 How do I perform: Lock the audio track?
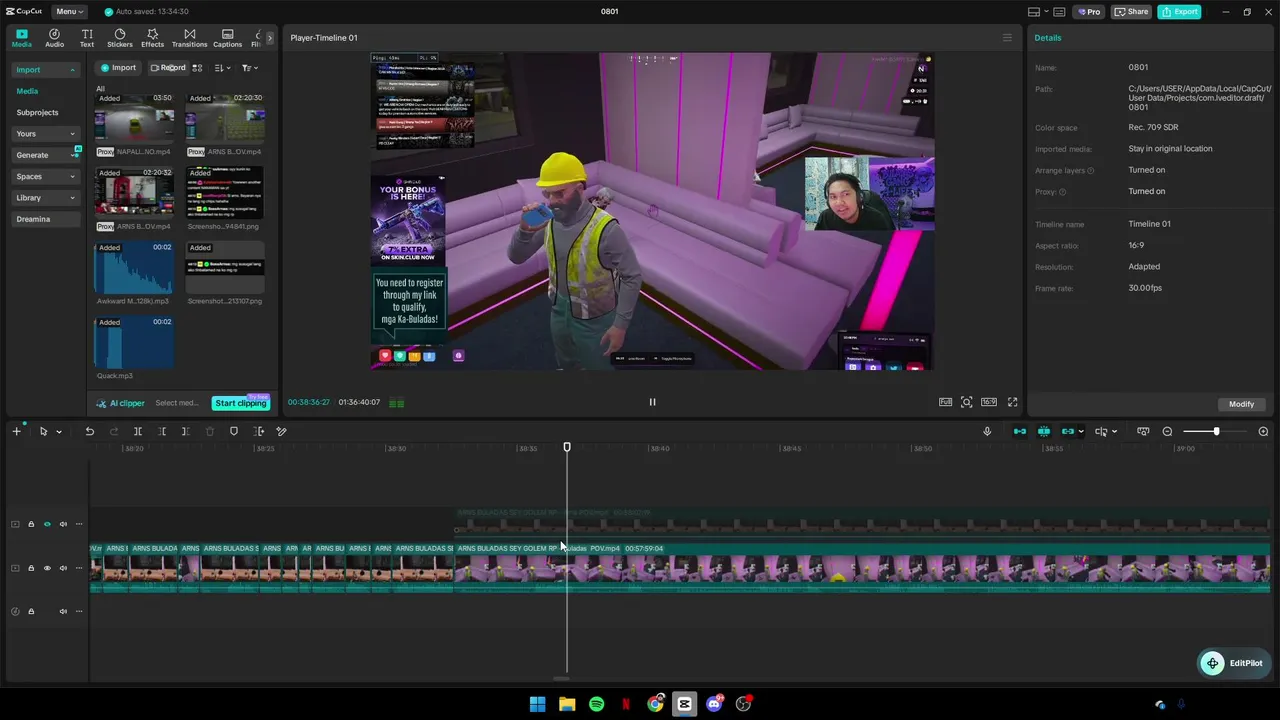point(31,611)
